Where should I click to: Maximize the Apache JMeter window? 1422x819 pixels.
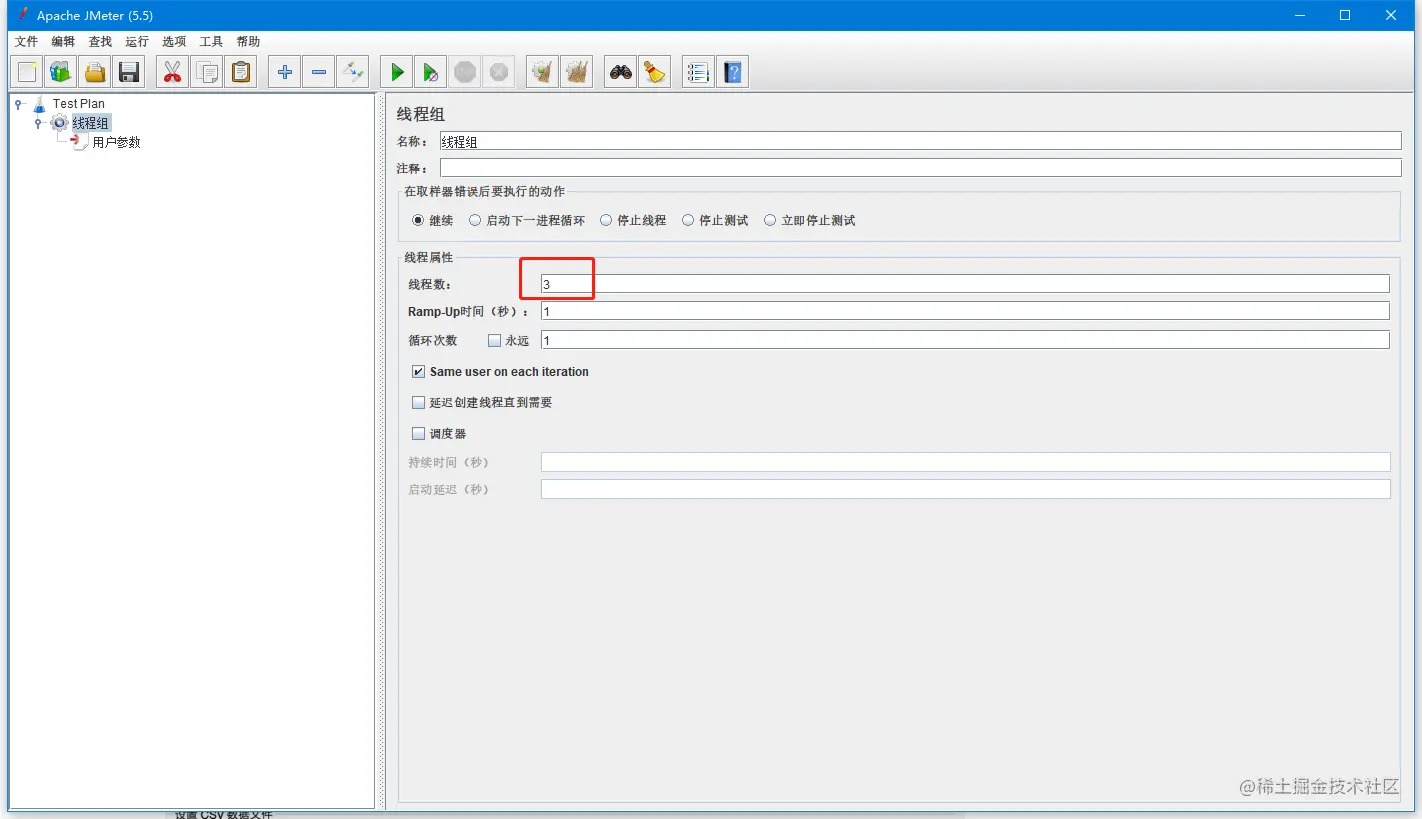1345,15
